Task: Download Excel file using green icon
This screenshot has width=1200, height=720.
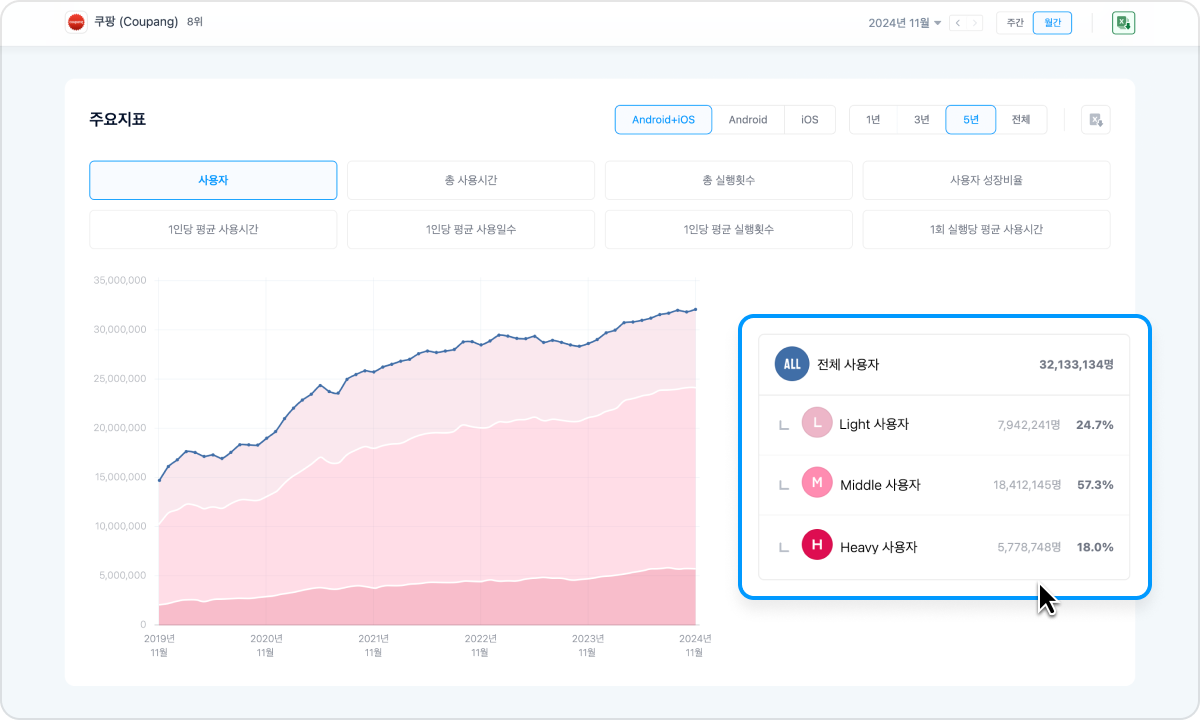Action: click(1123, 23)
